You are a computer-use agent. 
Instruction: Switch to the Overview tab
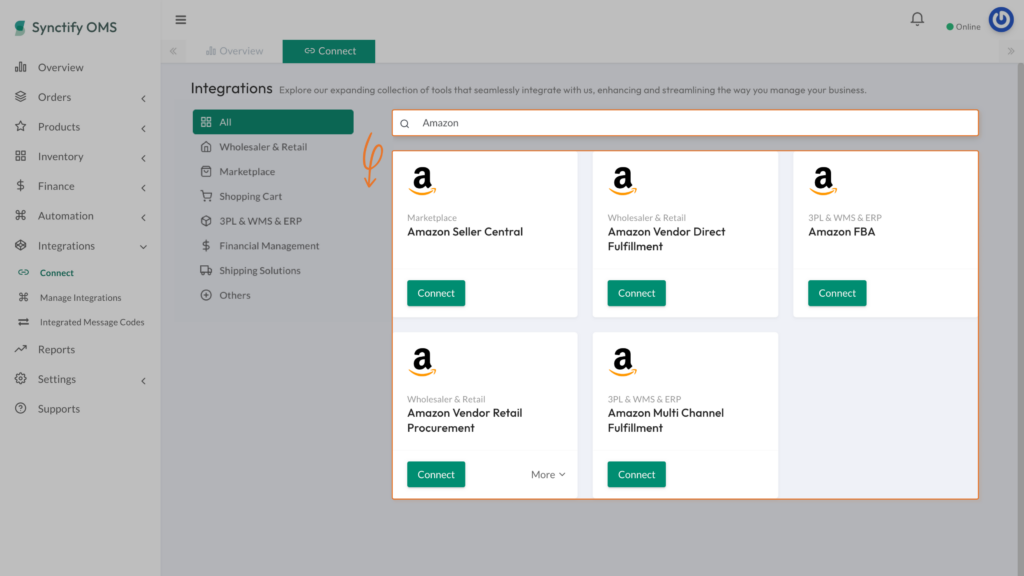234,51
